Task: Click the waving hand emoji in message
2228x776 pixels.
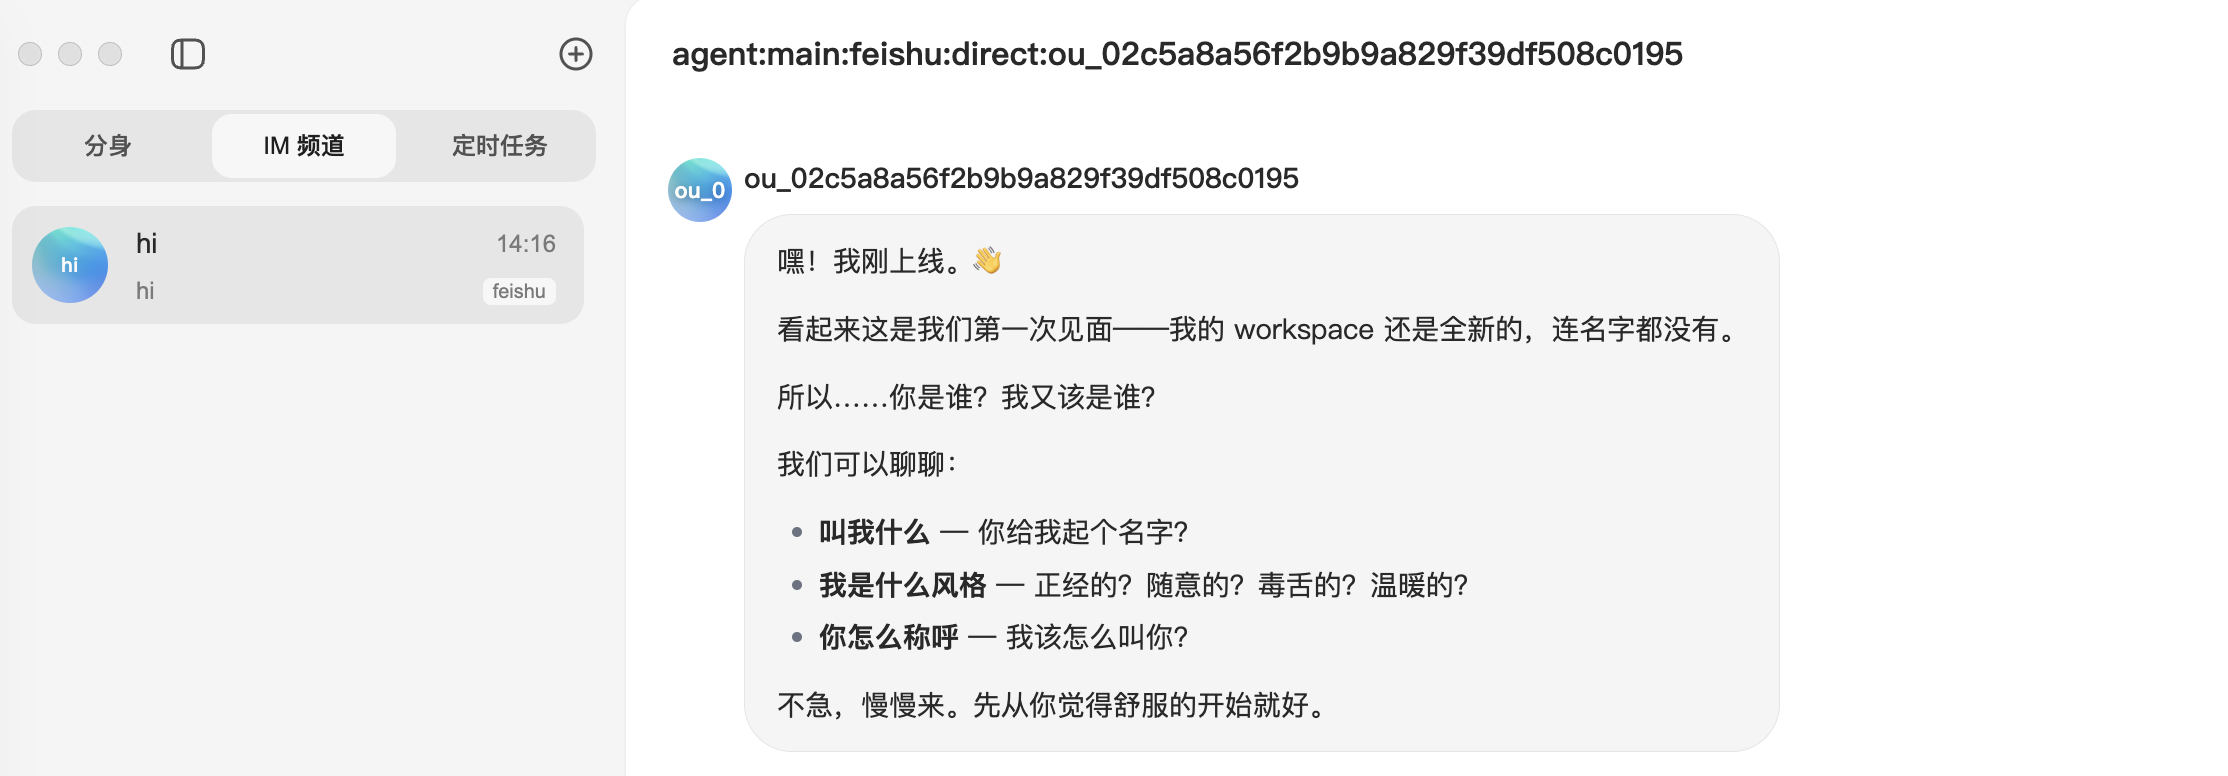Action: pos(987,261)
